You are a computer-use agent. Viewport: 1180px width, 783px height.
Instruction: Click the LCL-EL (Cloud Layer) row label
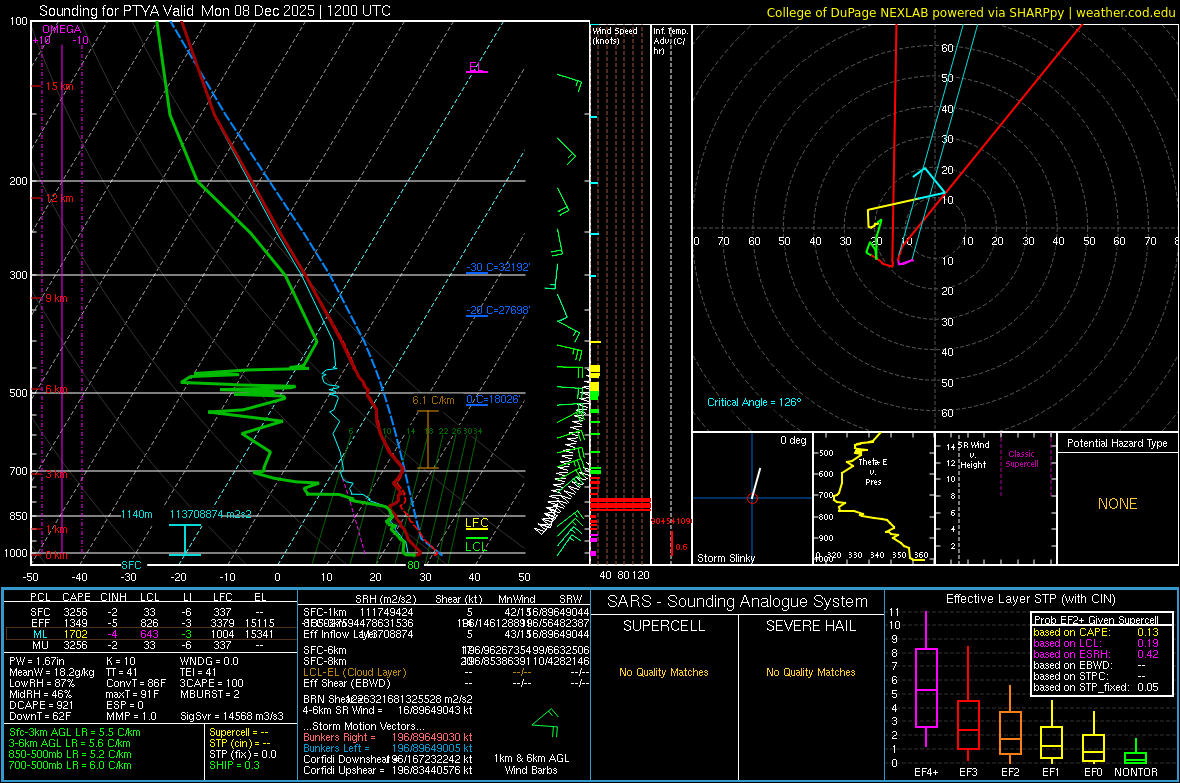click(354, 672)
